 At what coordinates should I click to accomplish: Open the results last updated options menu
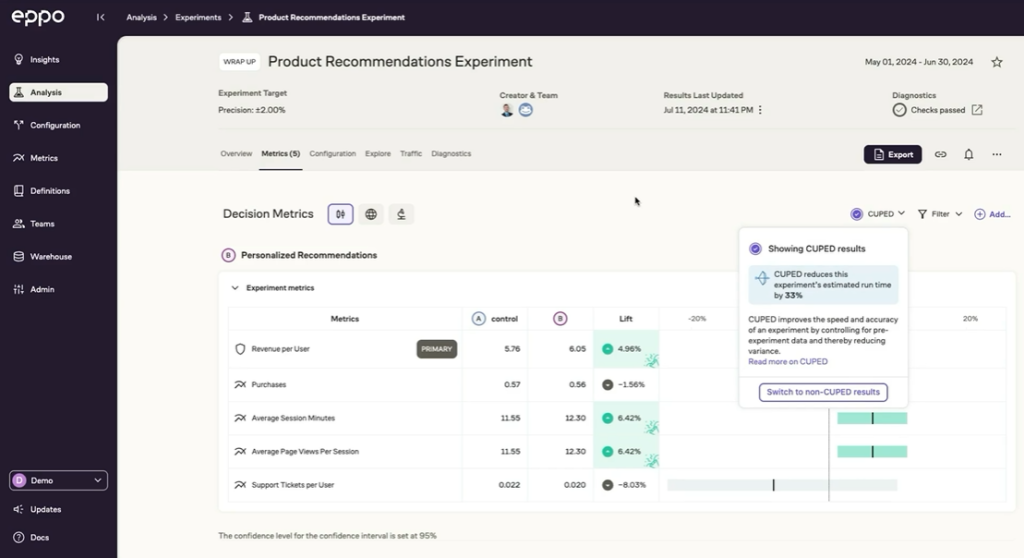point(760,110)
